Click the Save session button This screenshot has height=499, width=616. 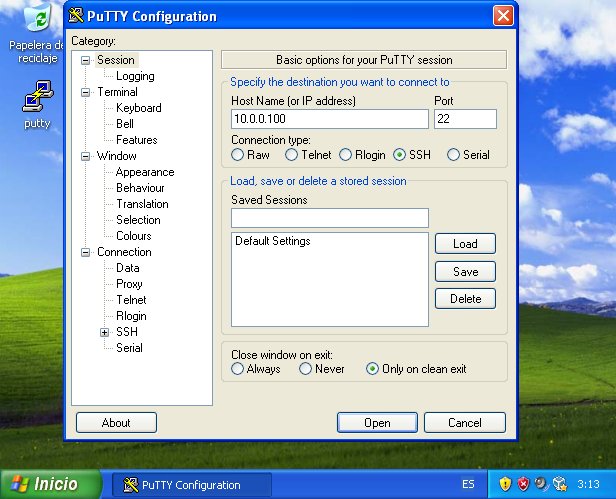pyautogui.click(x=465, y=272)
